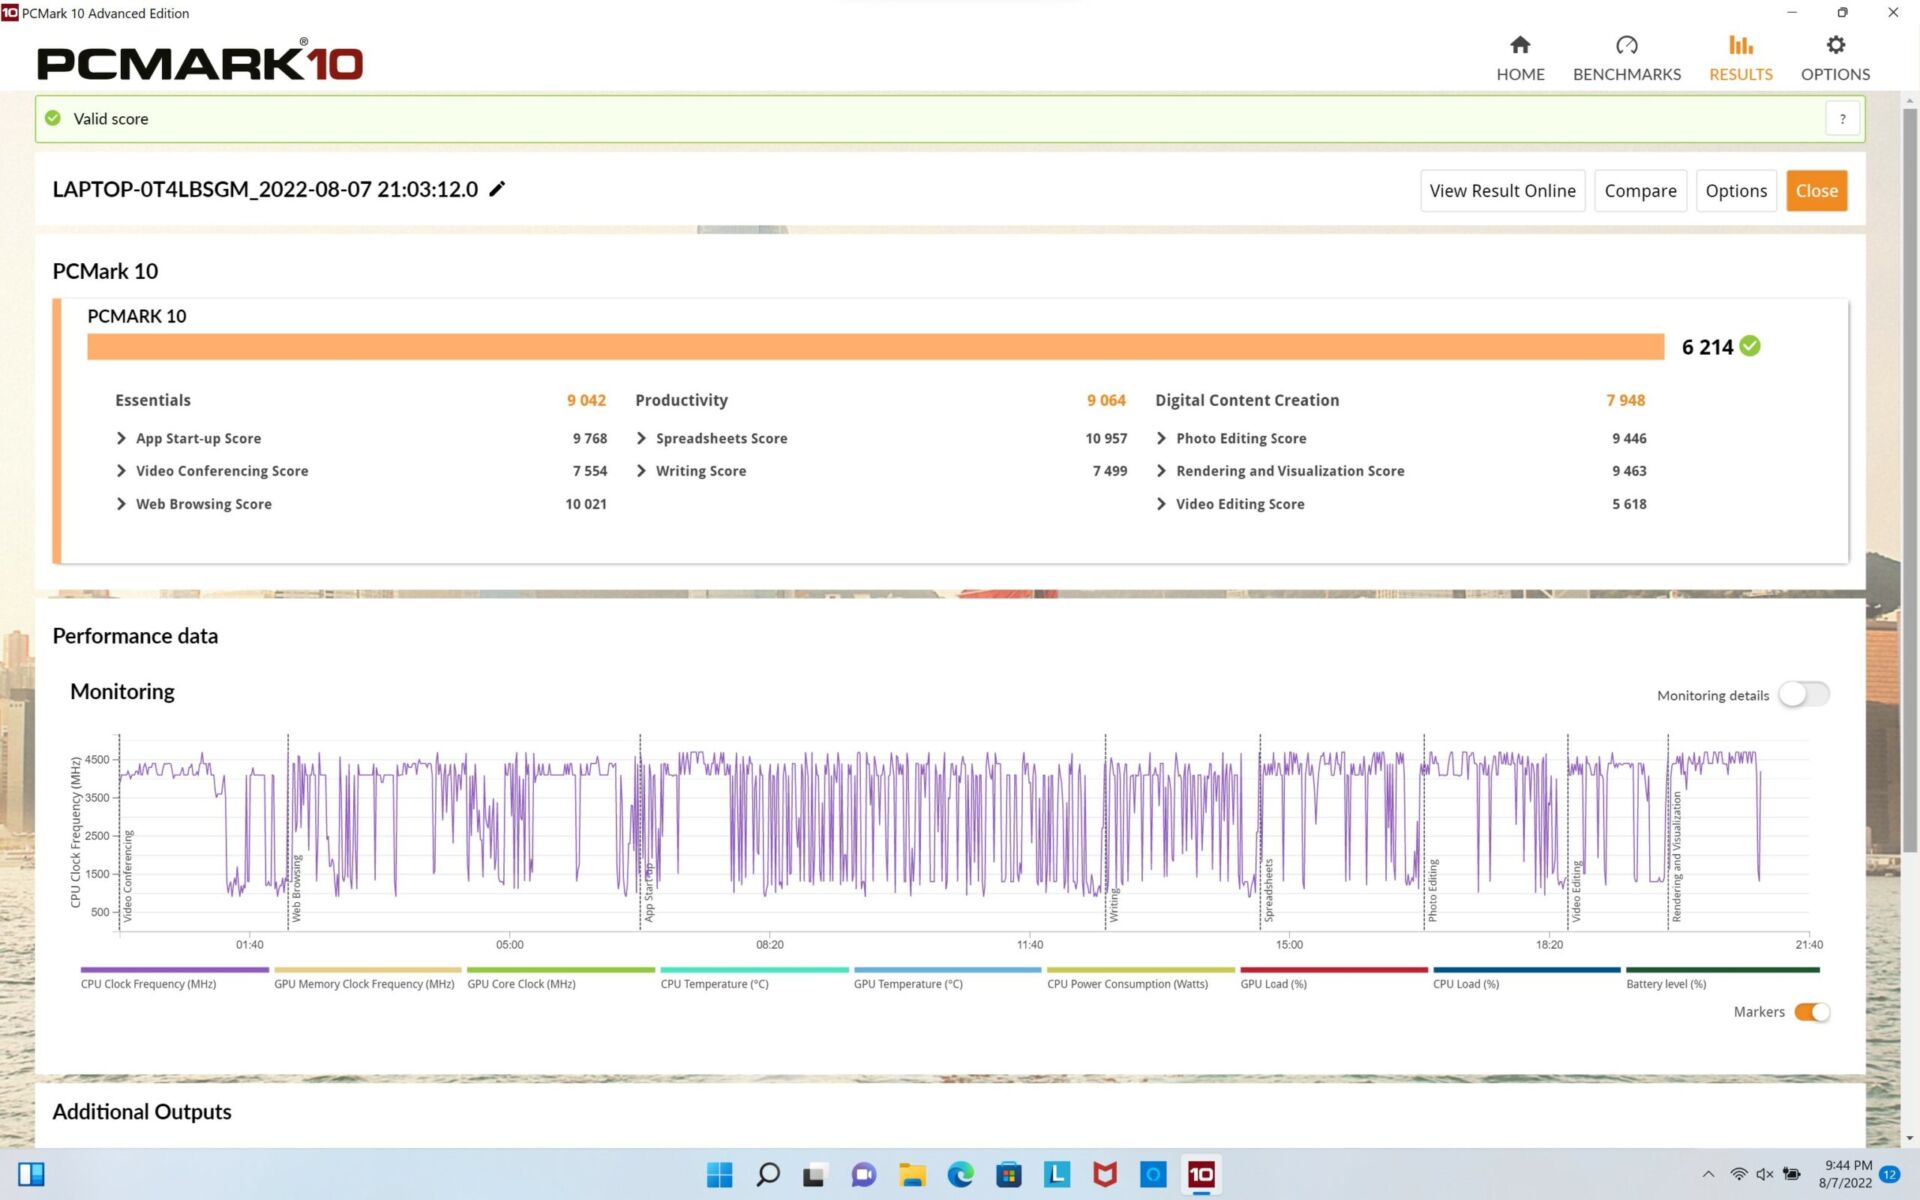Open File Explorer from the taskbar
Image resolution: width=1920 pixels, height=1200 pixels.
912,1174
